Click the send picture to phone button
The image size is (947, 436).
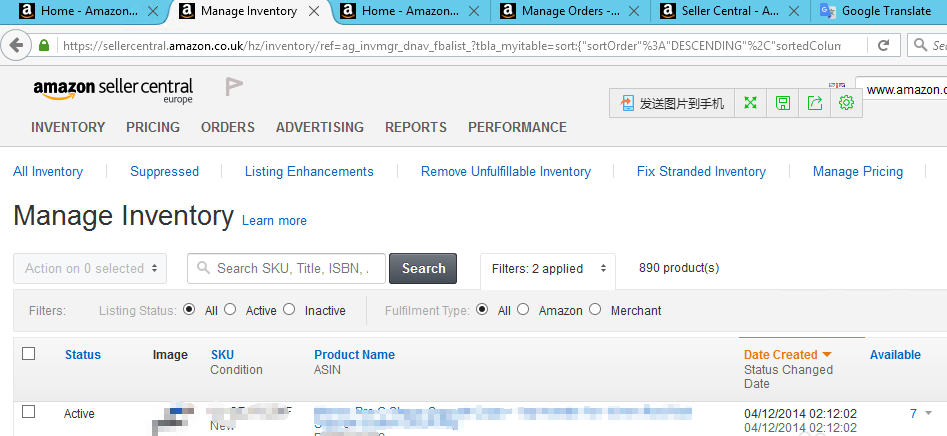pyautogui.click(x=672, y=103)
